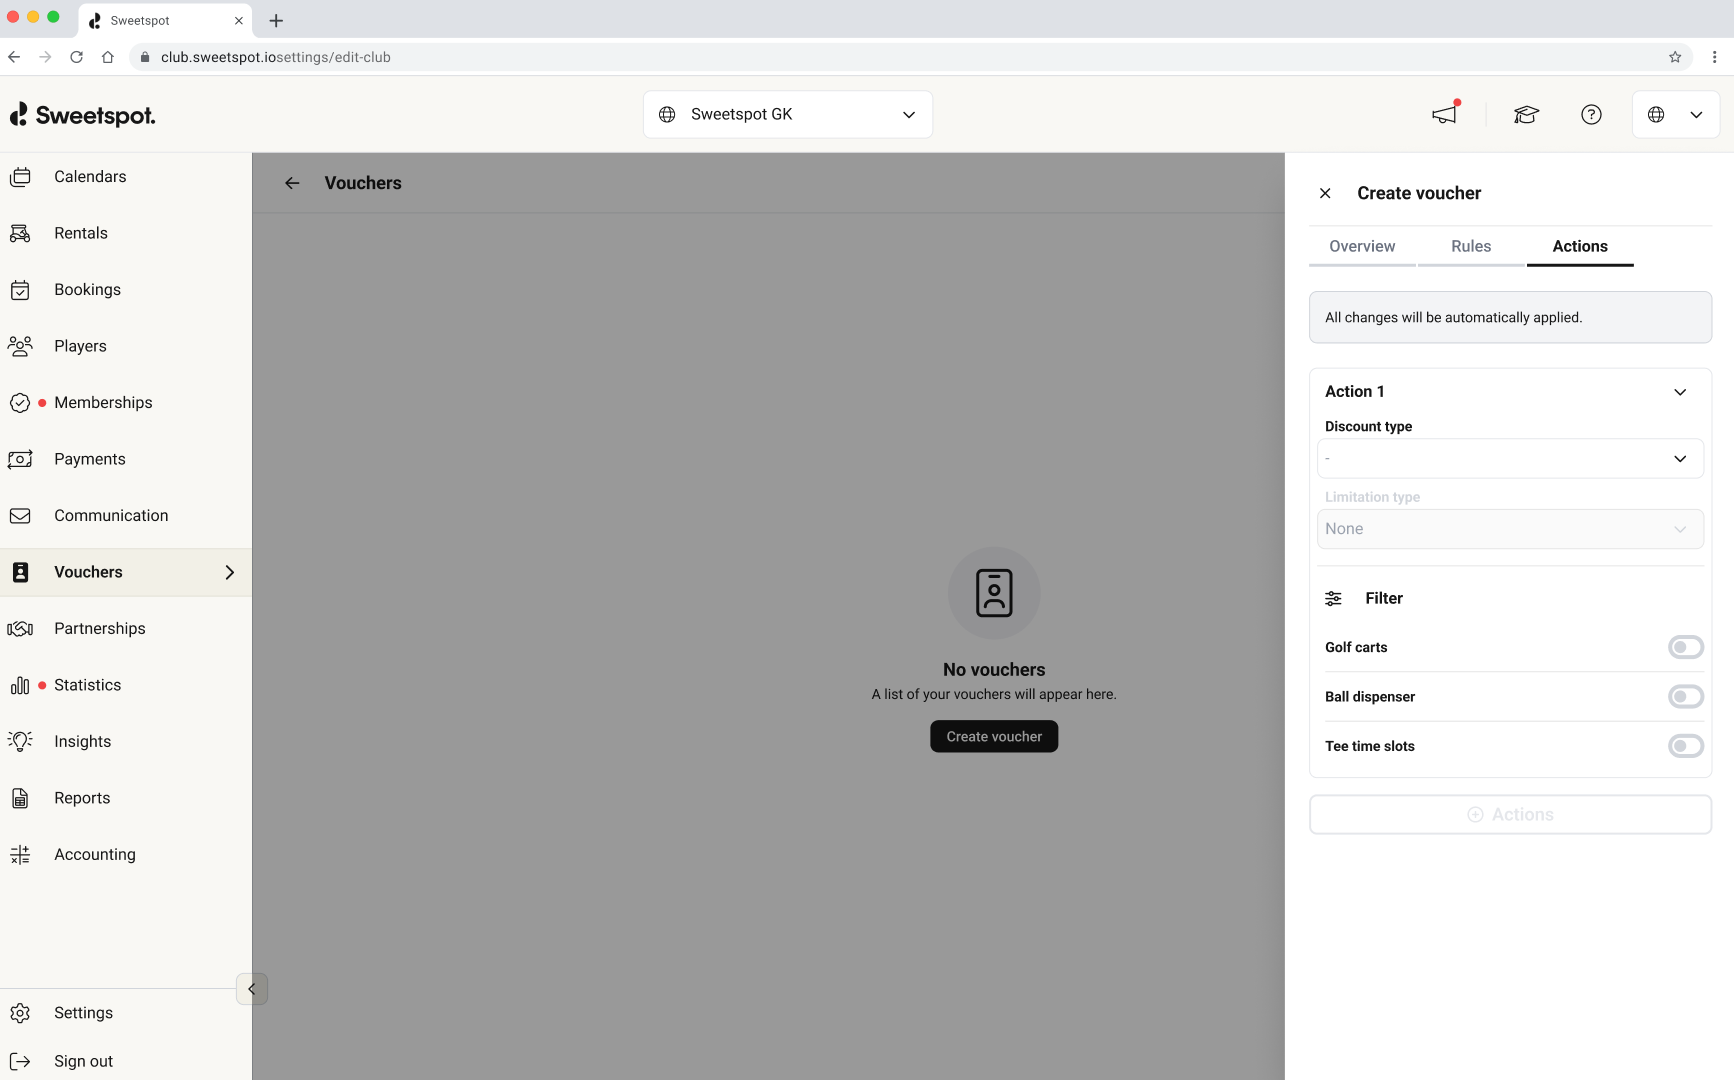Select the Actions tab
The height and width of the screenshot is (1080, 1734).
coord(1580,247)
